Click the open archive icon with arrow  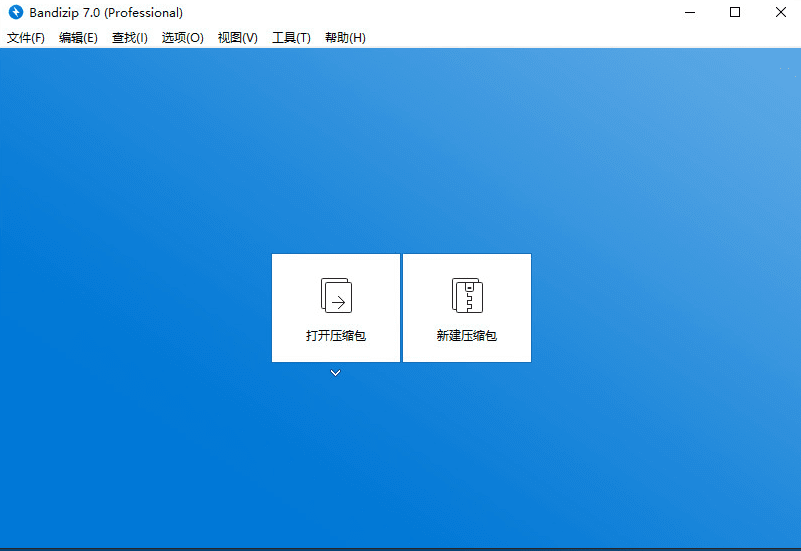point(336,296)
